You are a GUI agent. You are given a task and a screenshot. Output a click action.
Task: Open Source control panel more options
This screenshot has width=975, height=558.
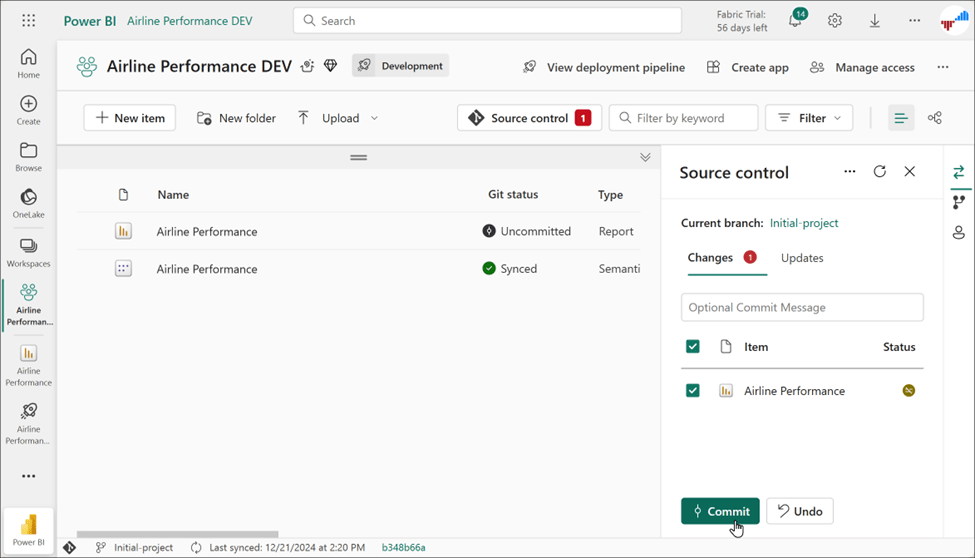(x=849, y=171)
